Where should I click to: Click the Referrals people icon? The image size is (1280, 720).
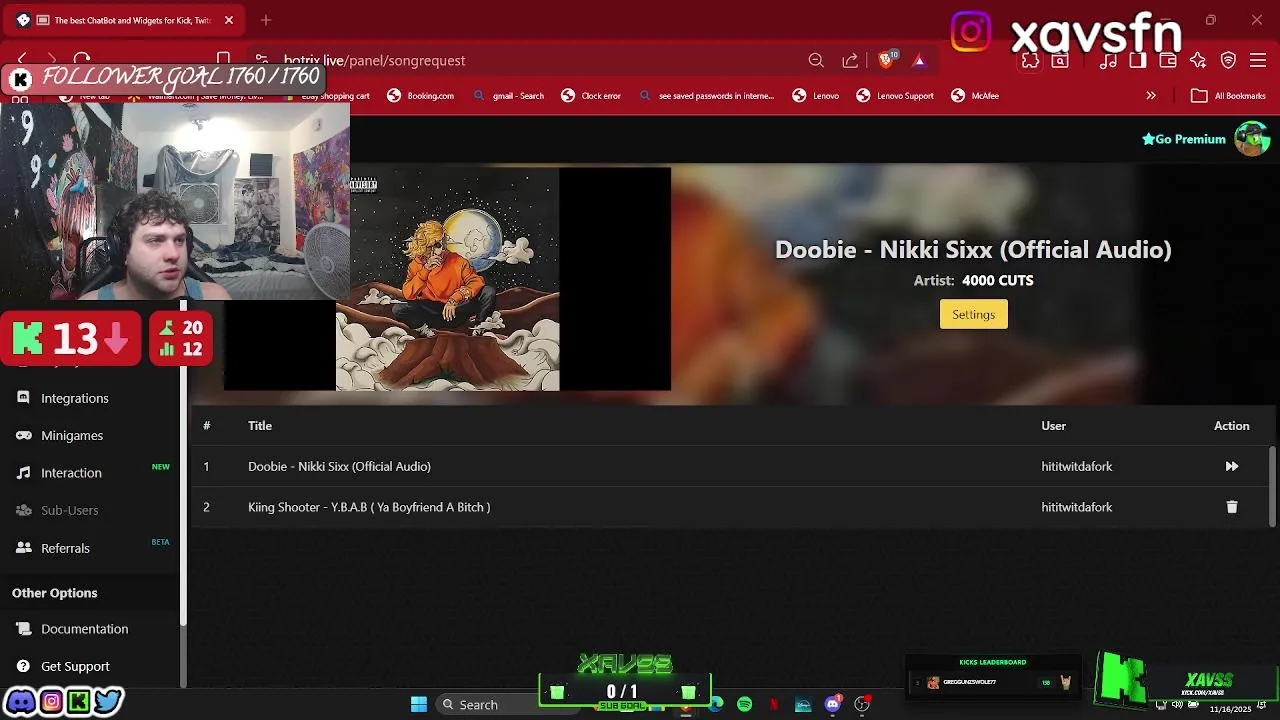[23, 548]
